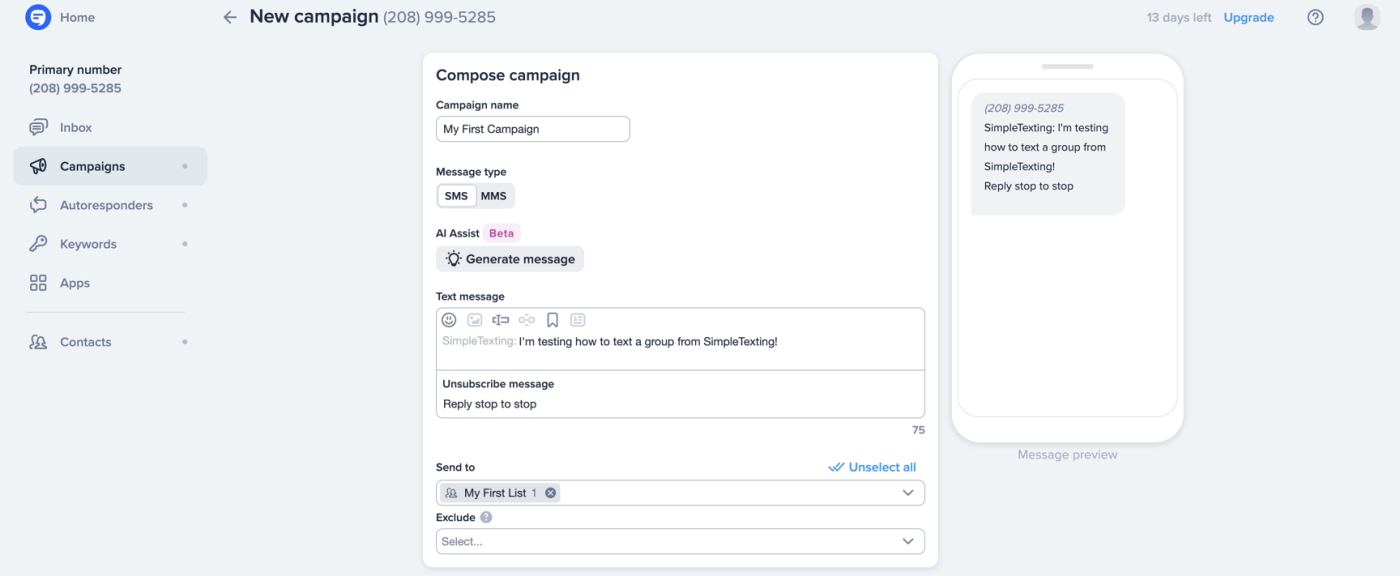Open Inbox in the sidebar

[76, 128]
